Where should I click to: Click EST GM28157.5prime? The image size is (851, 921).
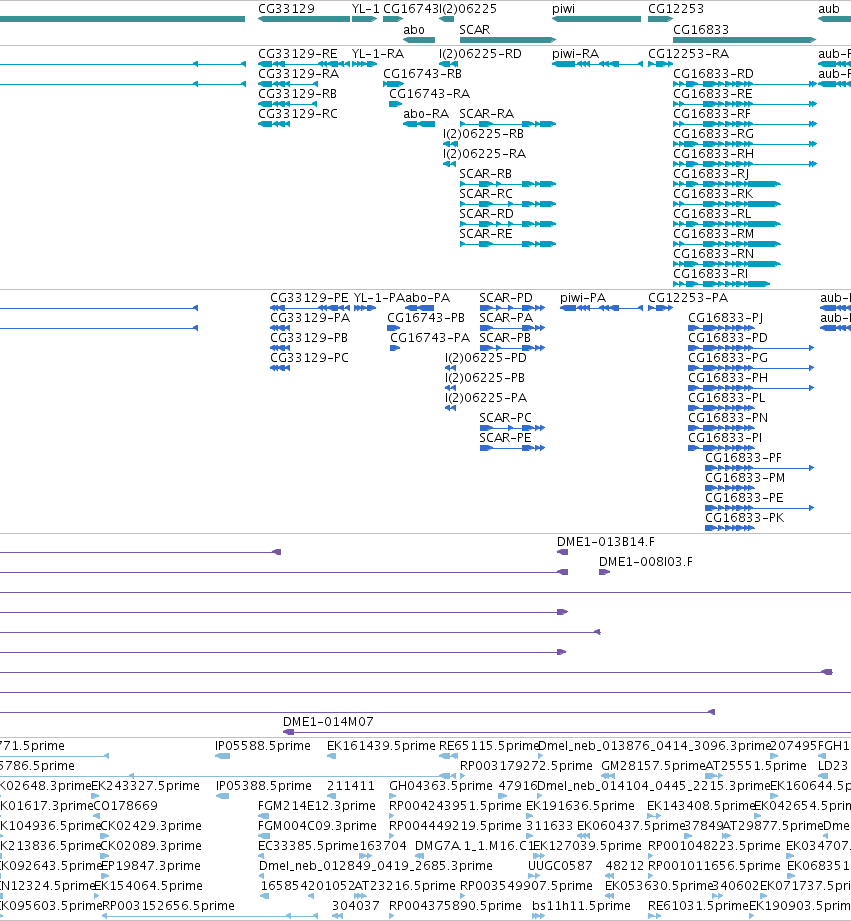[652, 766]
